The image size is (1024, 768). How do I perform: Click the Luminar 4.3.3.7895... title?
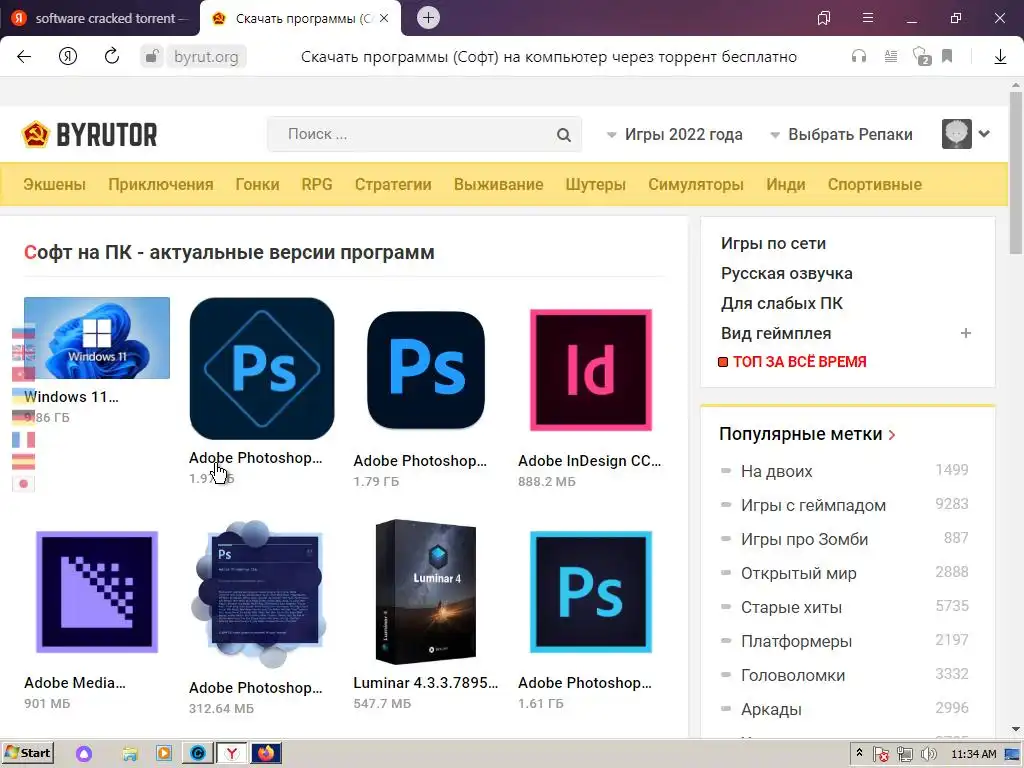click(425, 682)
